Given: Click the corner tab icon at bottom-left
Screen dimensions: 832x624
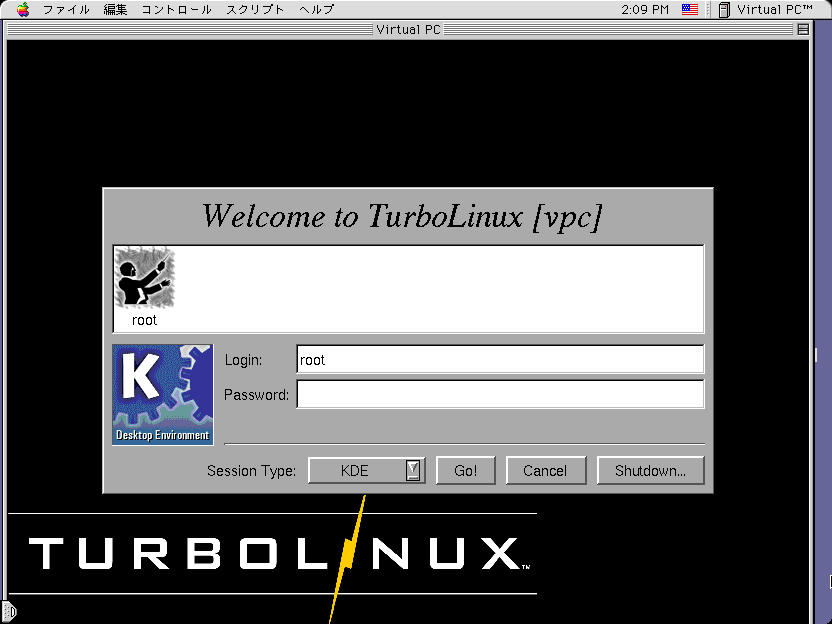Looking at the screenshot, I should coord(9,612).
